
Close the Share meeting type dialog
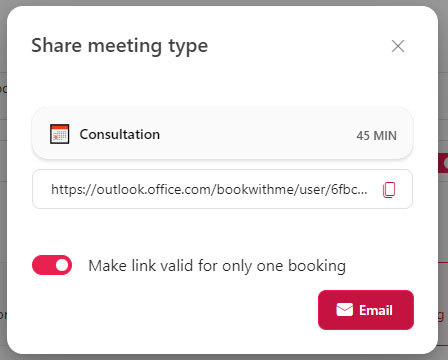pyautogui.click(x=398, y=46)
